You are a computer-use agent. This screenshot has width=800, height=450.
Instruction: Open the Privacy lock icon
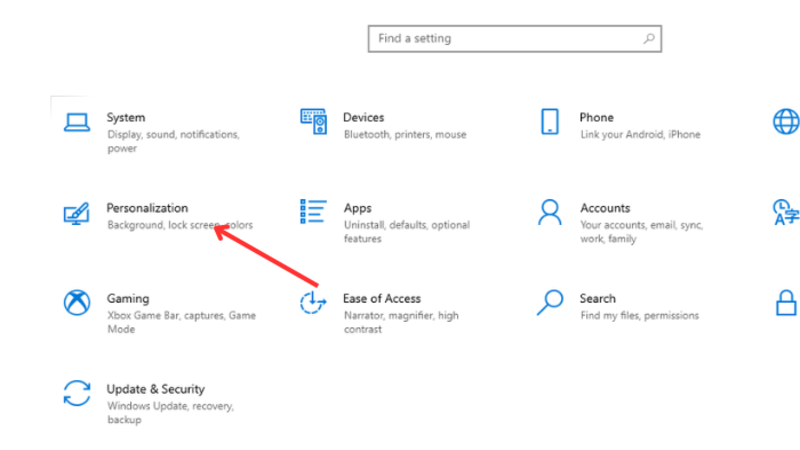point(786,303)
